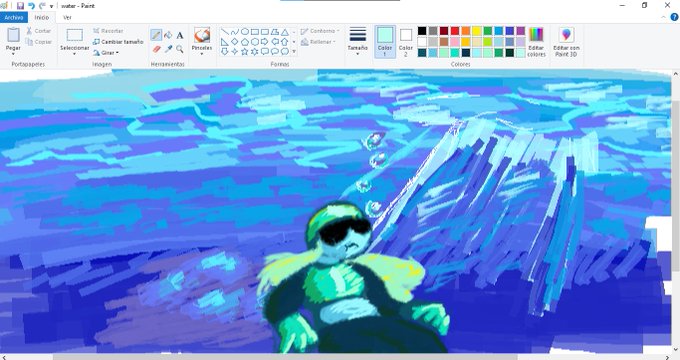Select the Color picker eyedropper tool
Screen dimensions: 680x360
click(168, 49)
